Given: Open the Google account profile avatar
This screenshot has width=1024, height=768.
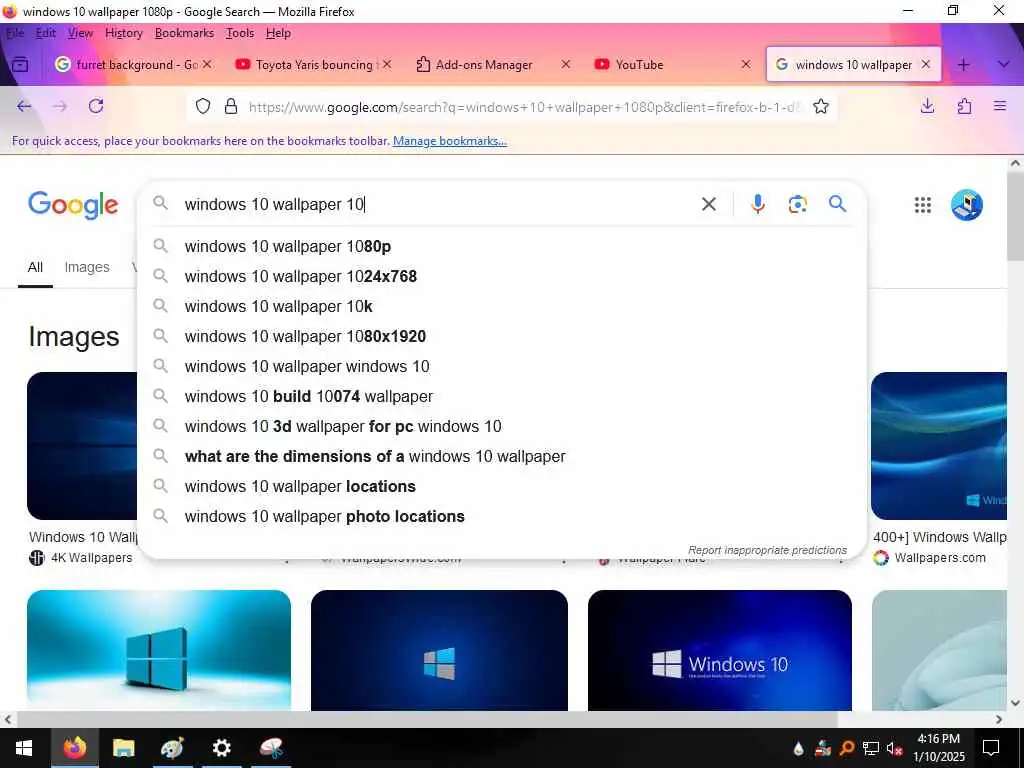Looking at the screenshot, I should 967,205.
